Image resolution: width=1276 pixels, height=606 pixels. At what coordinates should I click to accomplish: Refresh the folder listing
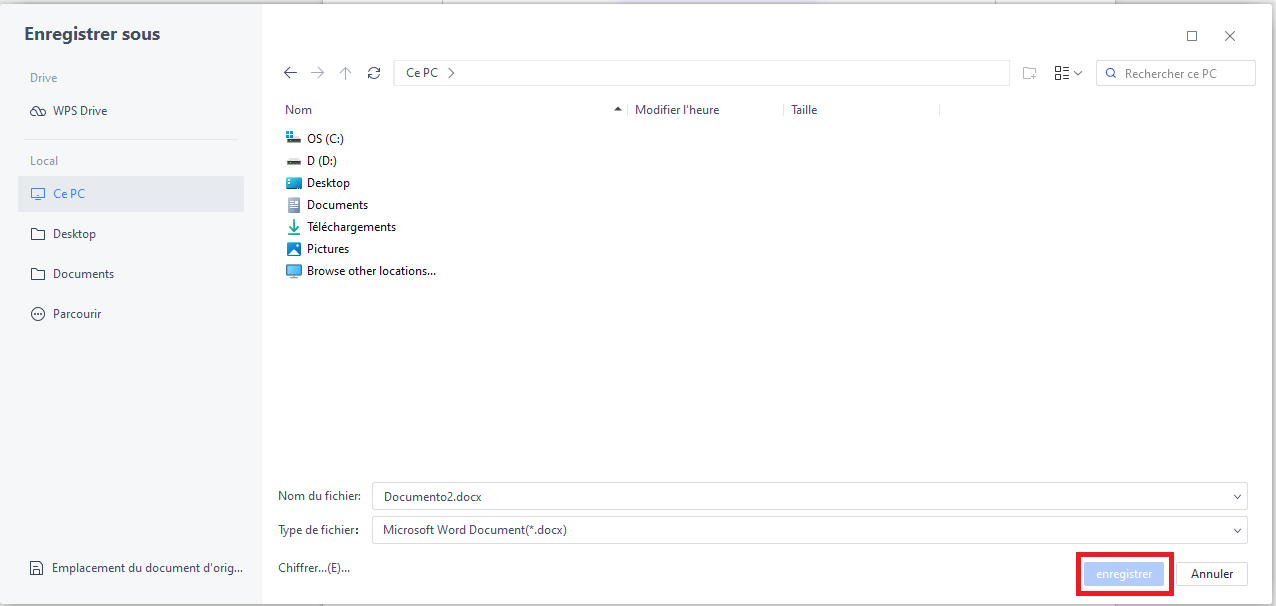pos(374,73)
